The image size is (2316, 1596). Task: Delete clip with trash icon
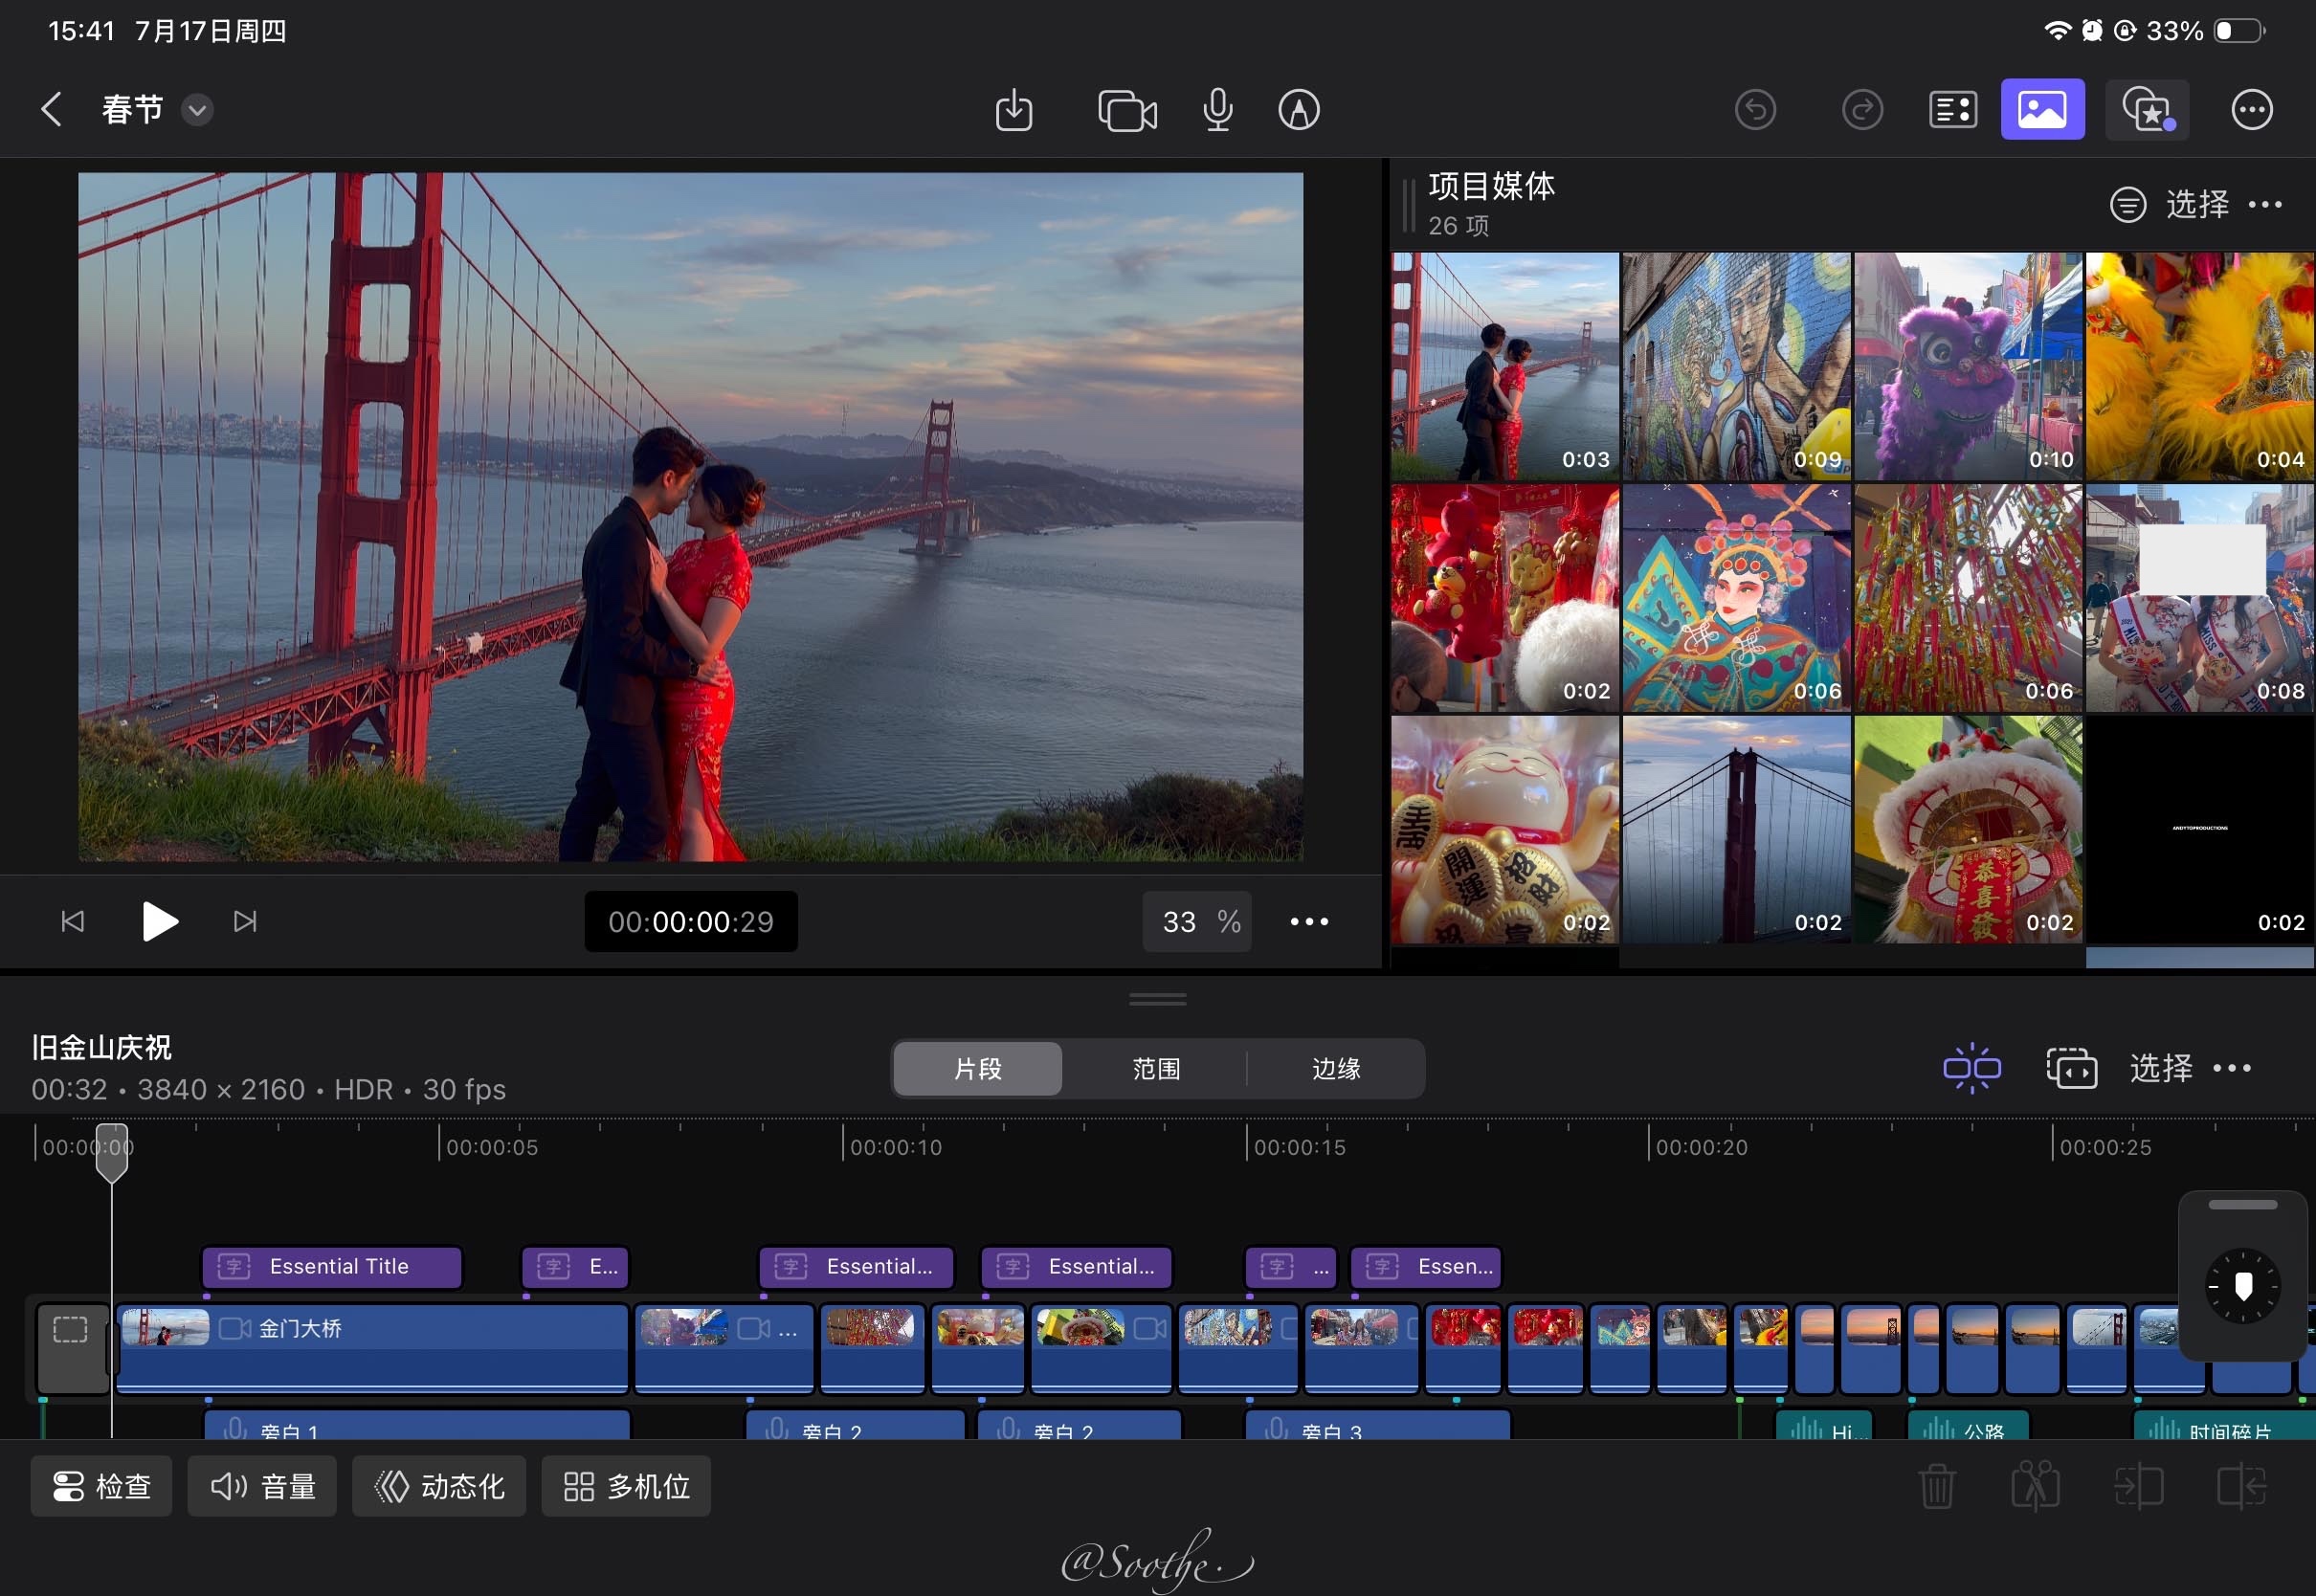tap(1936, 1486)
